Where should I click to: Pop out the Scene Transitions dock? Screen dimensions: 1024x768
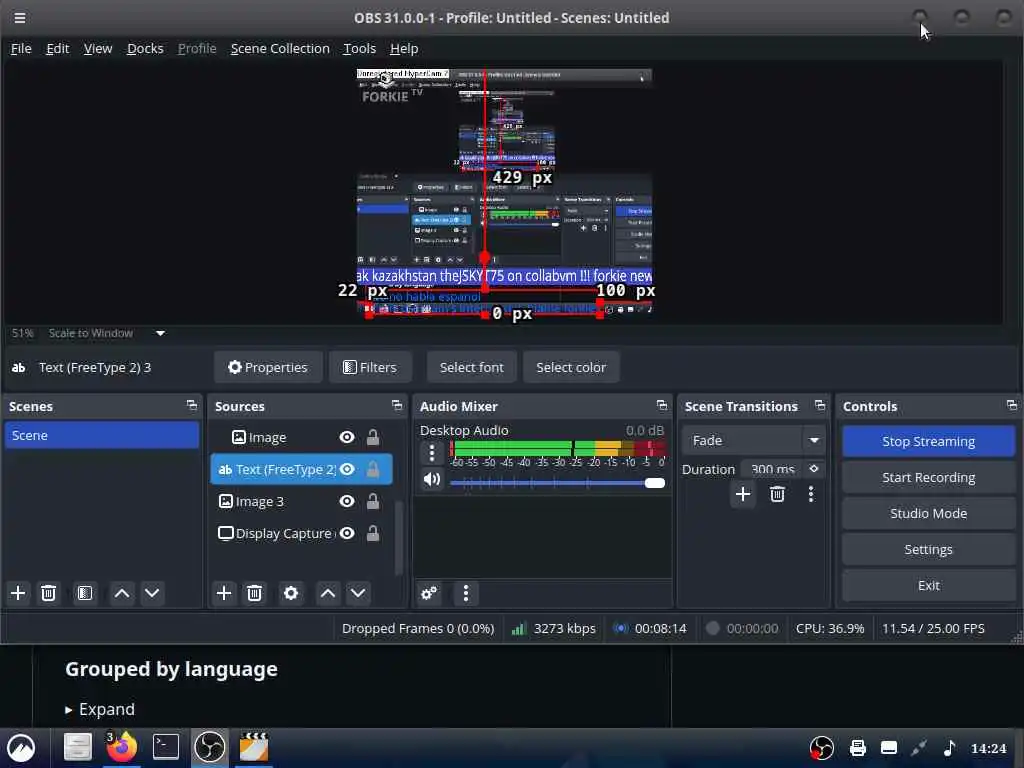coord(820,406)
